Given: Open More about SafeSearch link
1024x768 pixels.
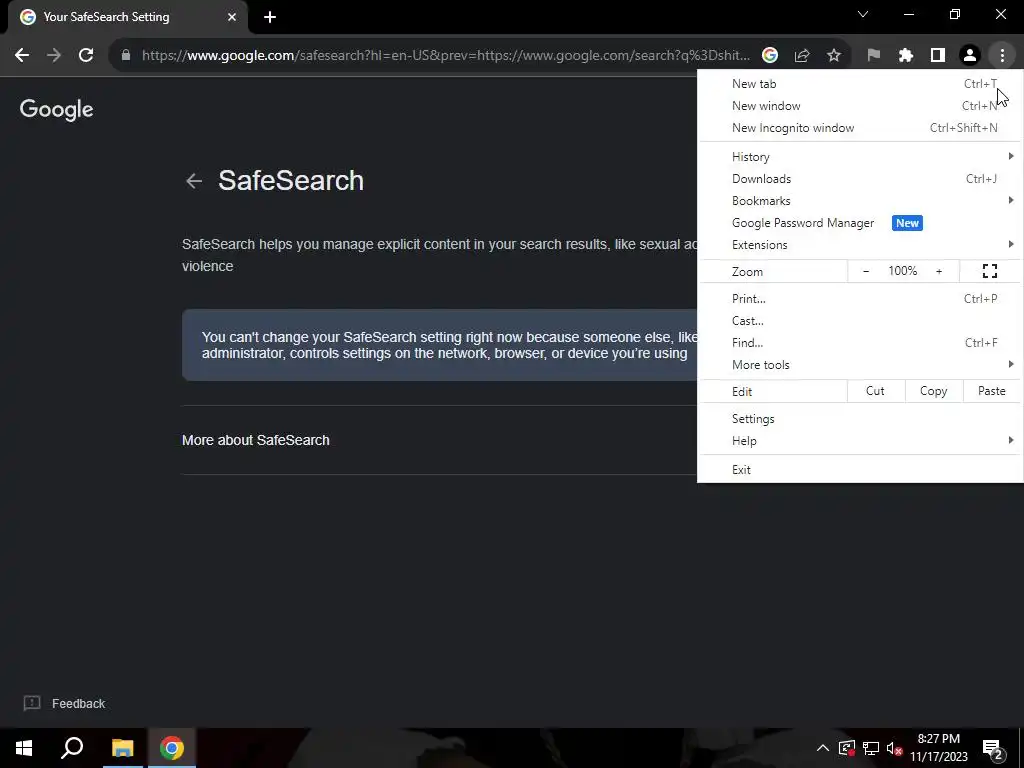Looking at the screenshot, I should 255,440.
